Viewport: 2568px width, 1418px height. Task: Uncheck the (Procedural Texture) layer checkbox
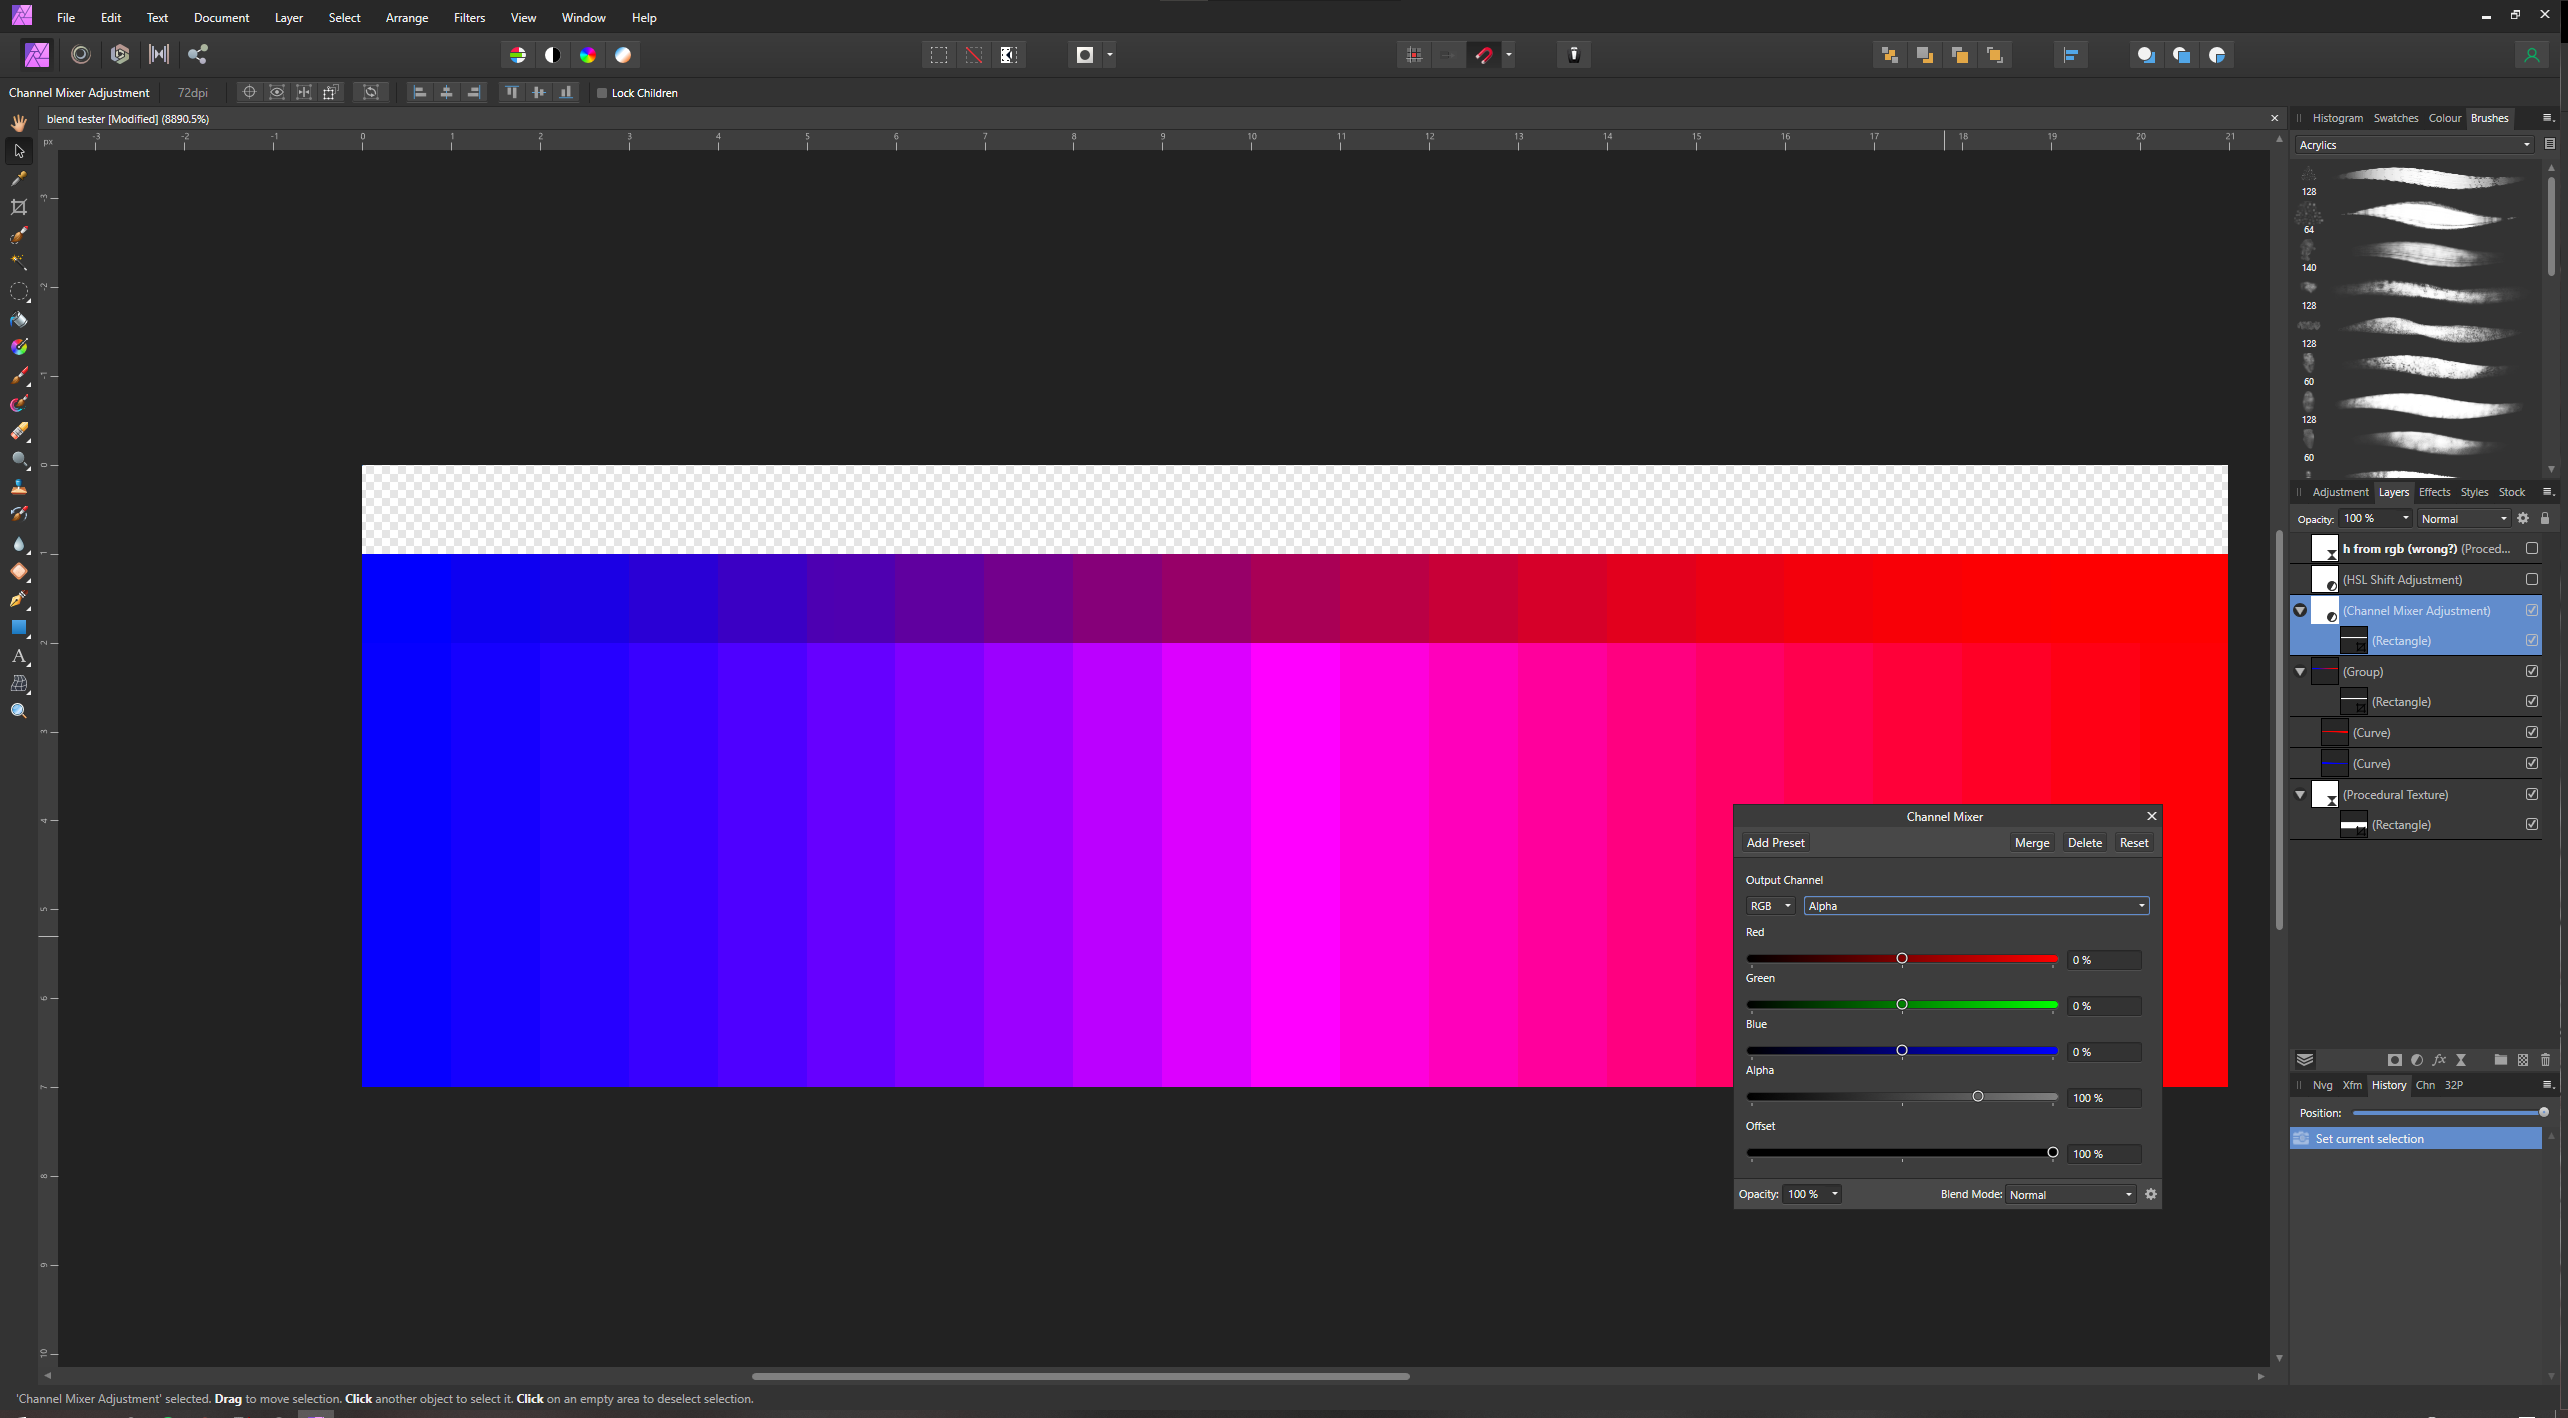tap(2532, 794)
